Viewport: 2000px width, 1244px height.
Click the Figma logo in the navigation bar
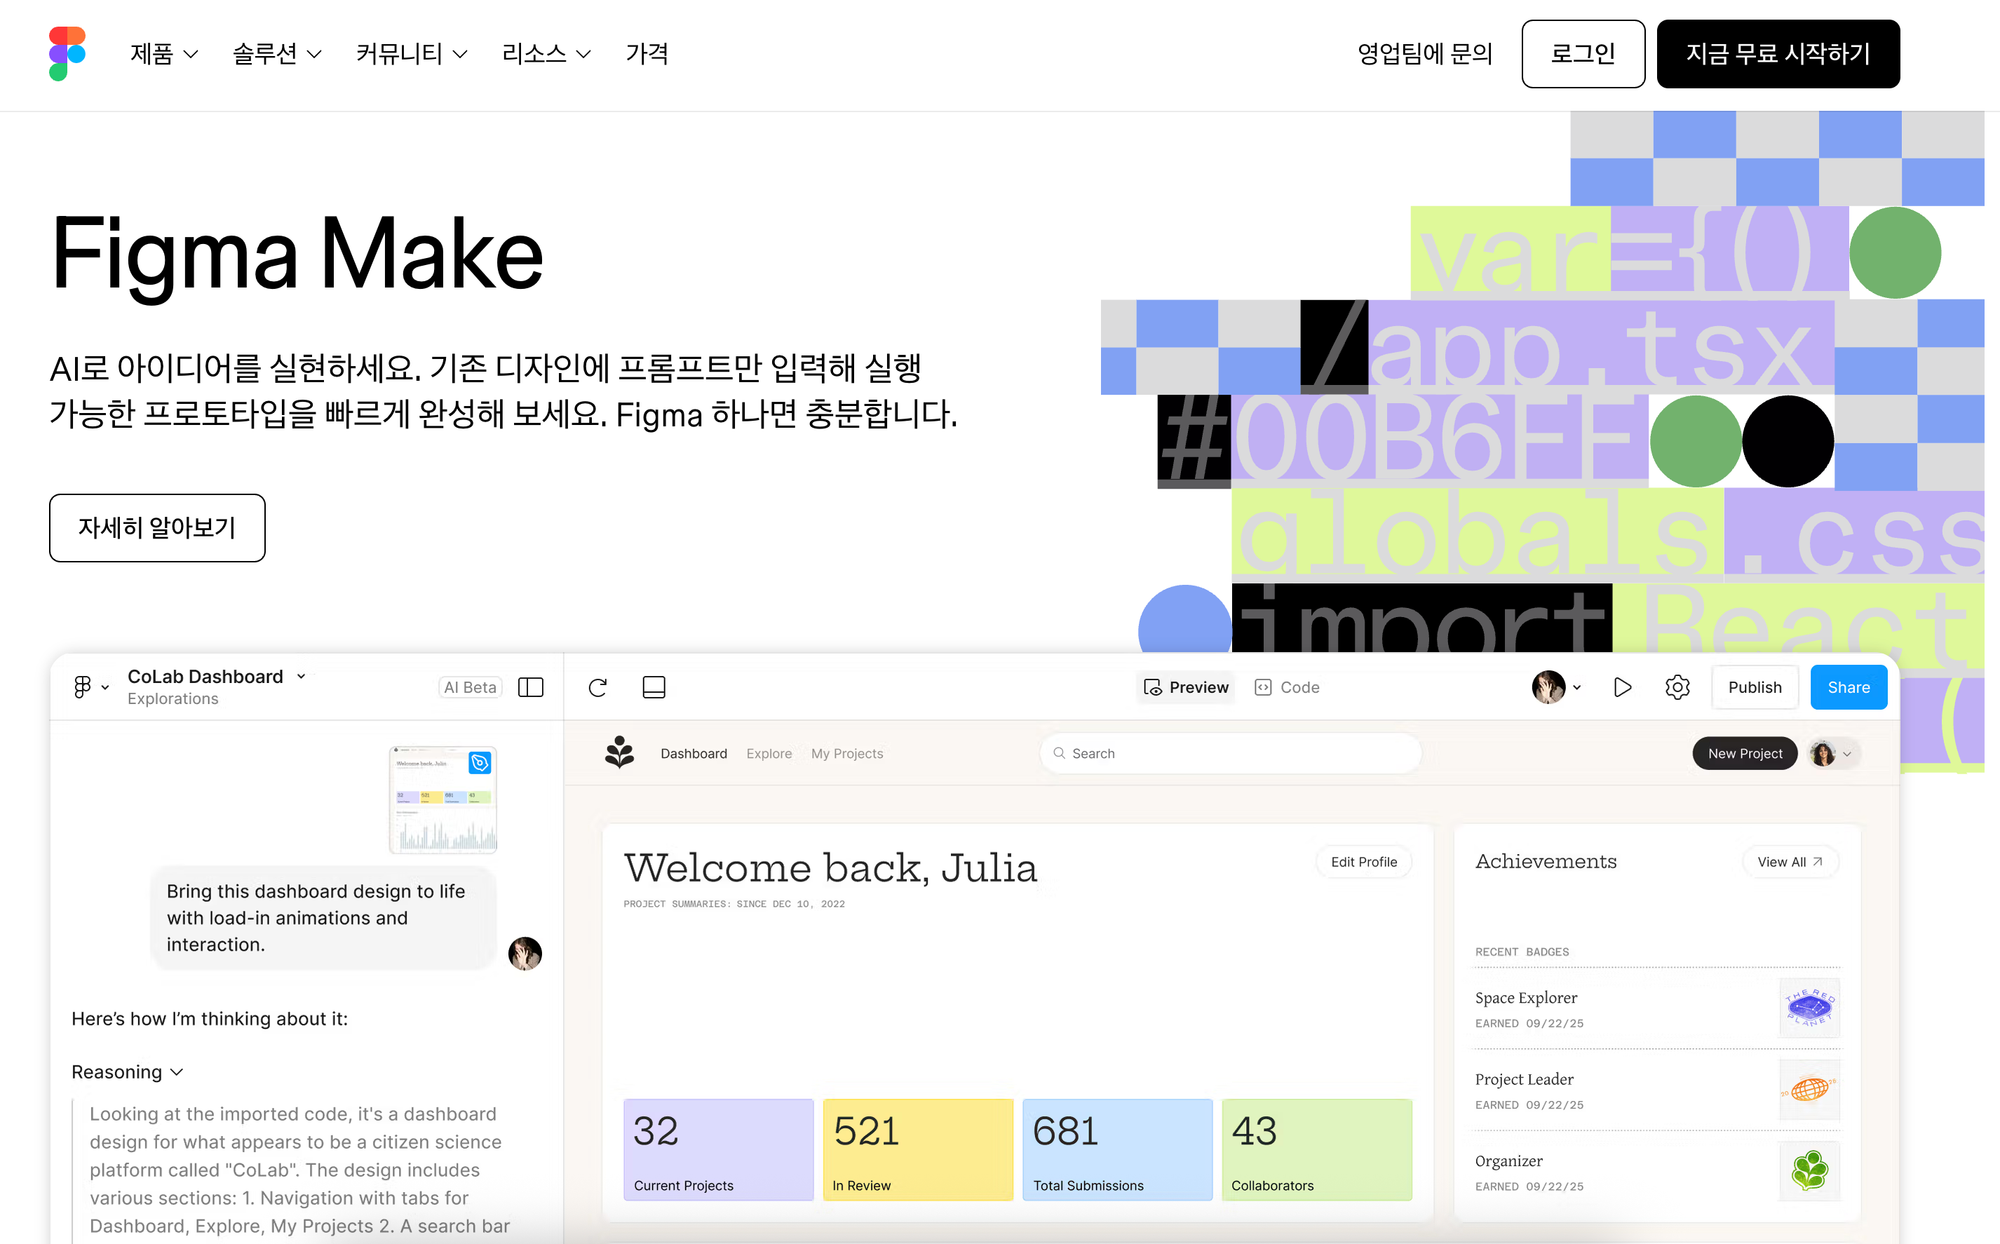(67, 54)
